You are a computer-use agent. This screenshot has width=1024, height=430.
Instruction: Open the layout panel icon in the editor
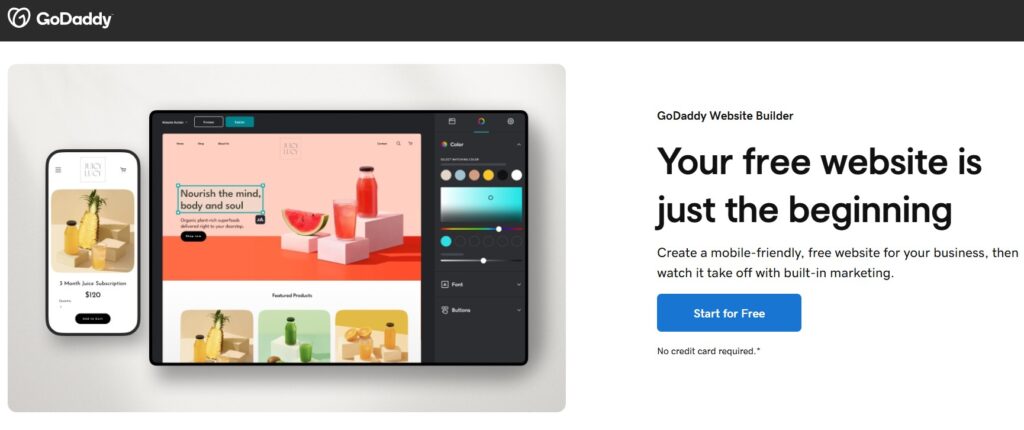pyautogui.click(x=452, y=121)
